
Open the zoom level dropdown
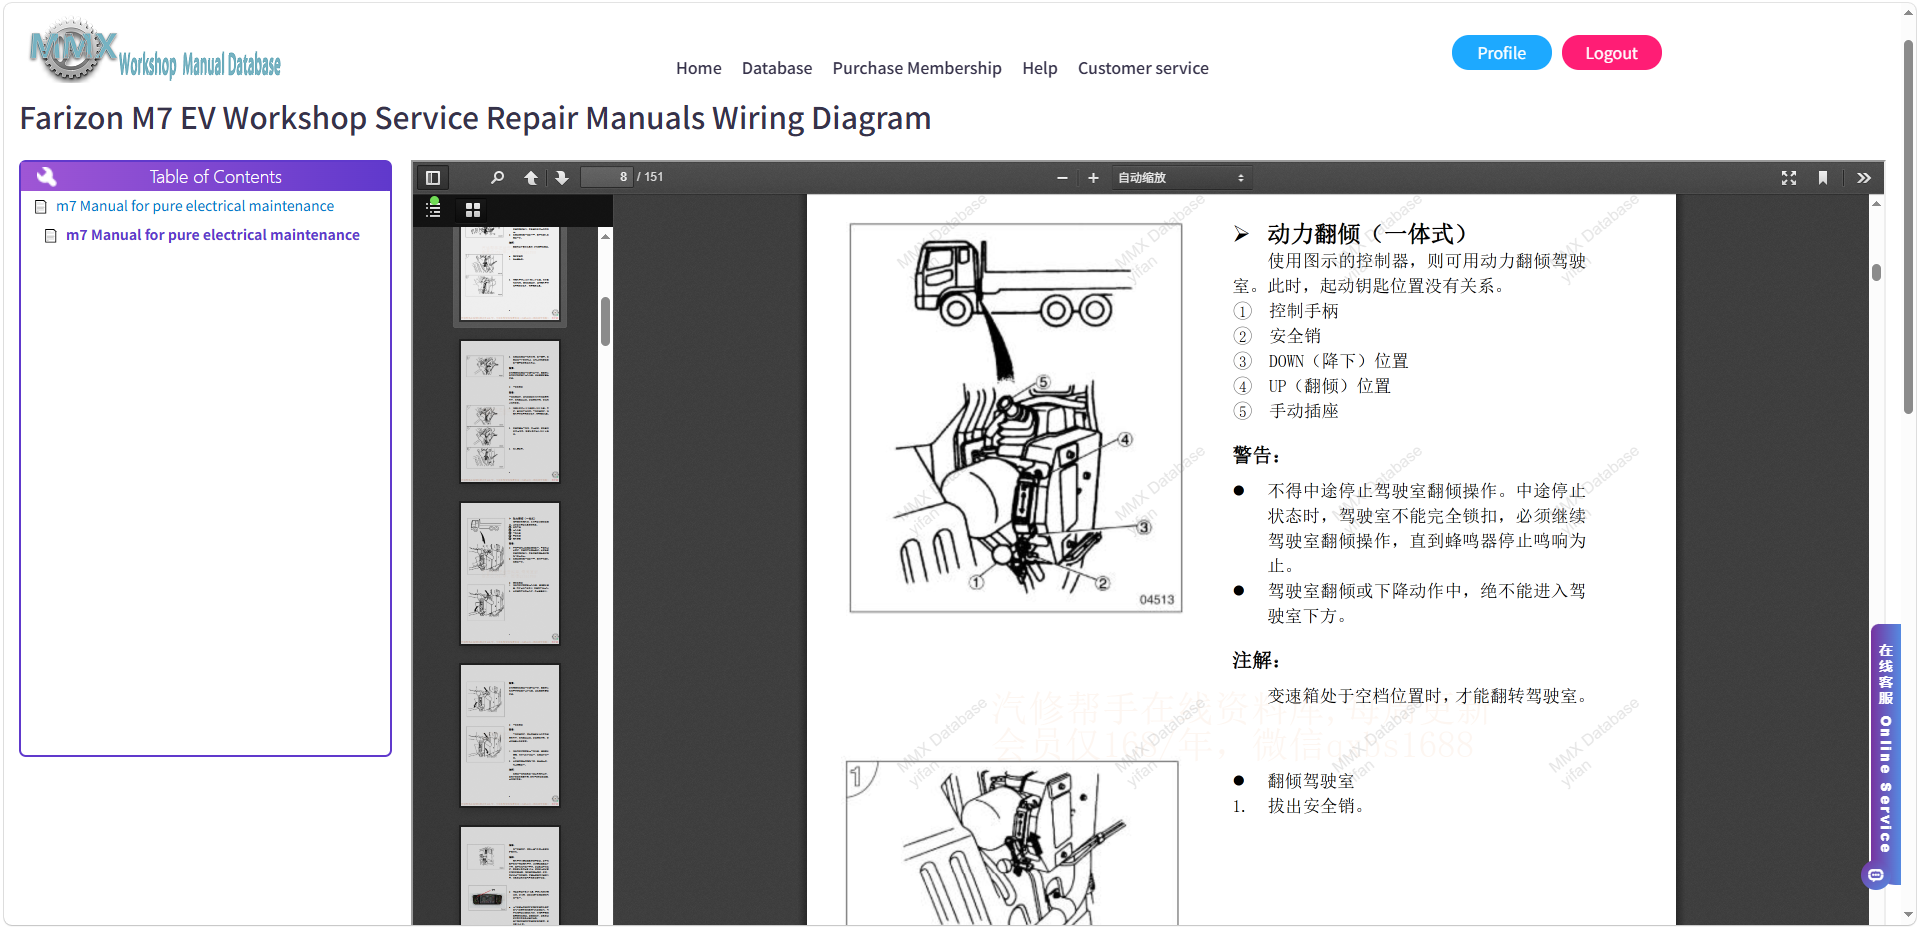click(1181, 178)
